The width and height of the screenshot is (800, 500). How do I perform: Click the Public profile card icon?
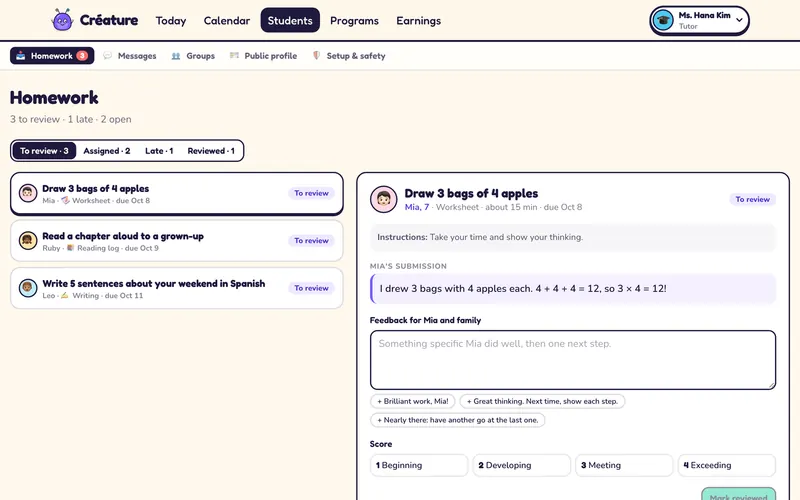click(234, 56)
